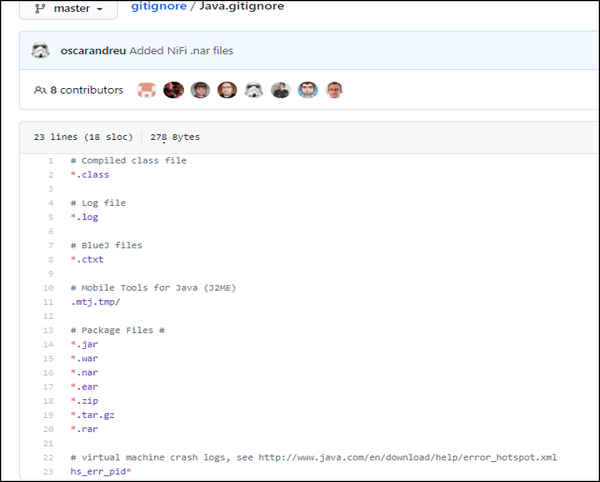Click the people icon beside 8 contributors

40,90
